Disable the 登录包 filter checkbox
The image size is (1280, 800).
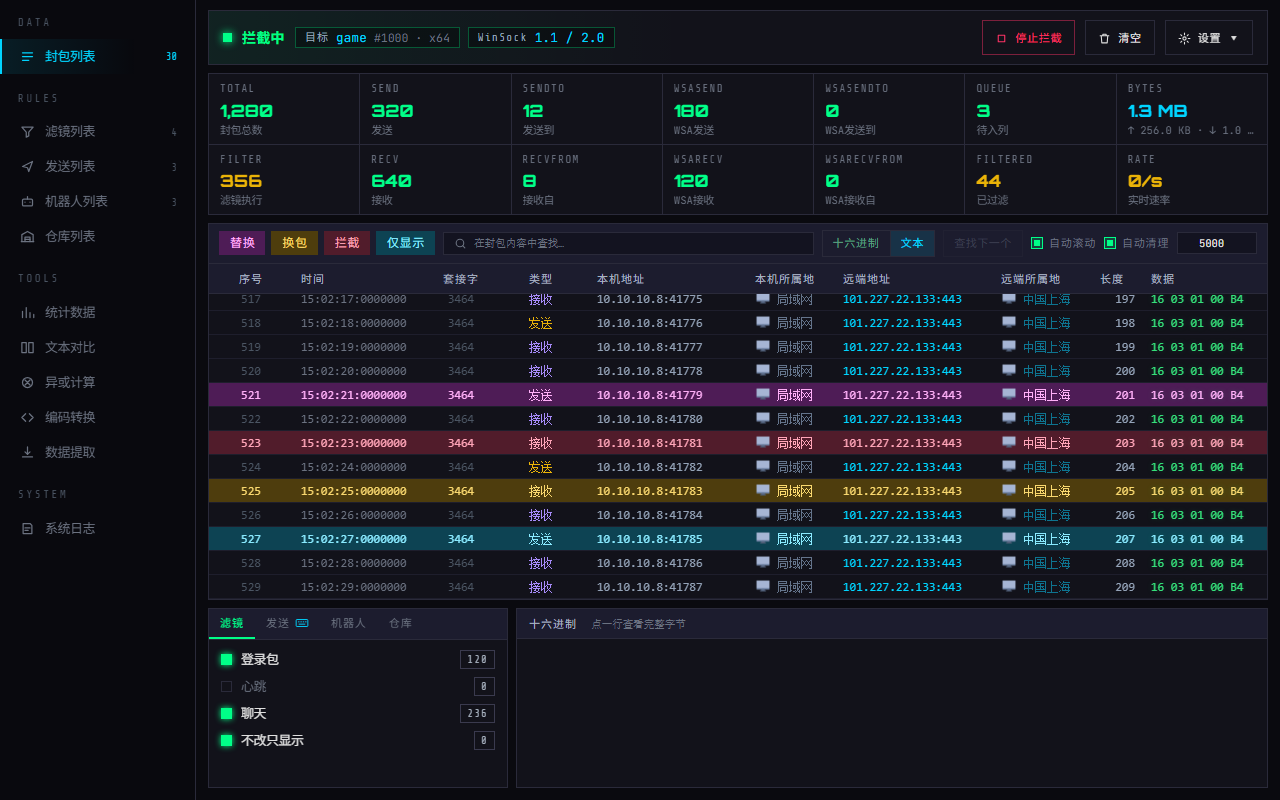pyautogui.click(x=226, y=659)
